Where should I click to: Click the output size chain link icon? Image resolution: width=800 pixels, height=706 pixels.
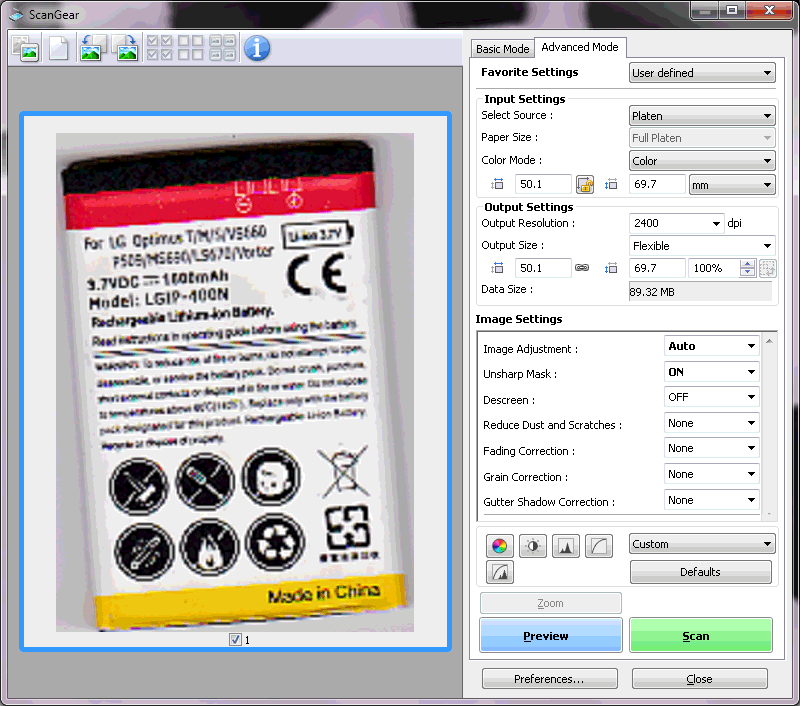coord(582,268)
